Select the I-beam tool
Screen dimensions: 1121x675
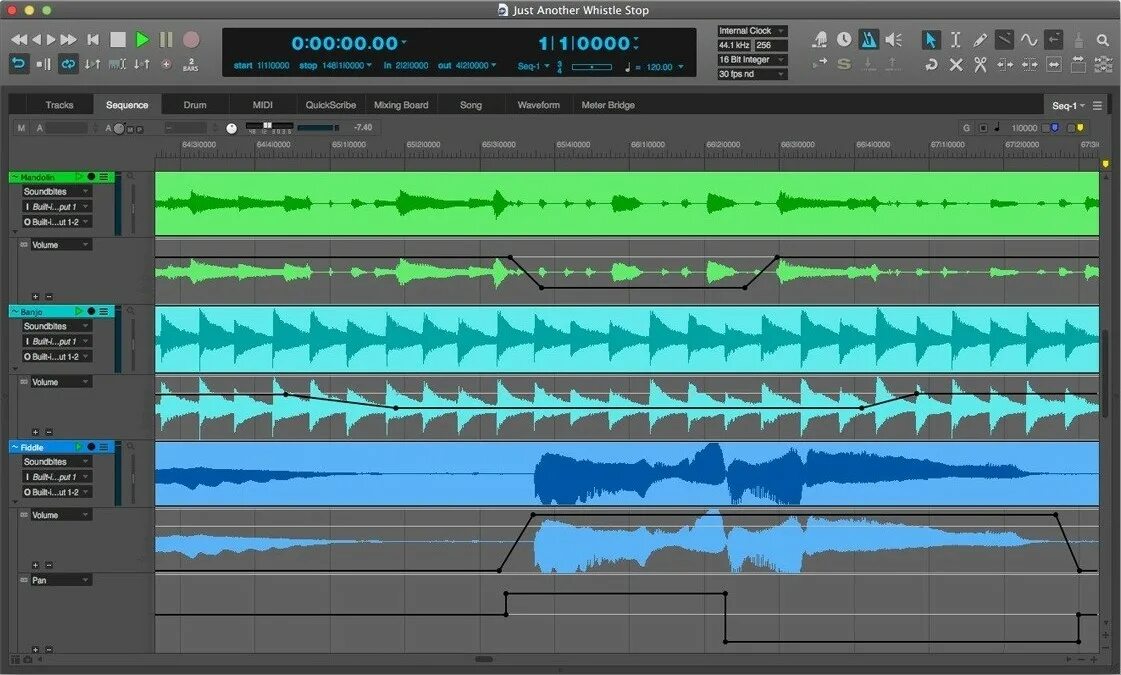click(955, 39)
